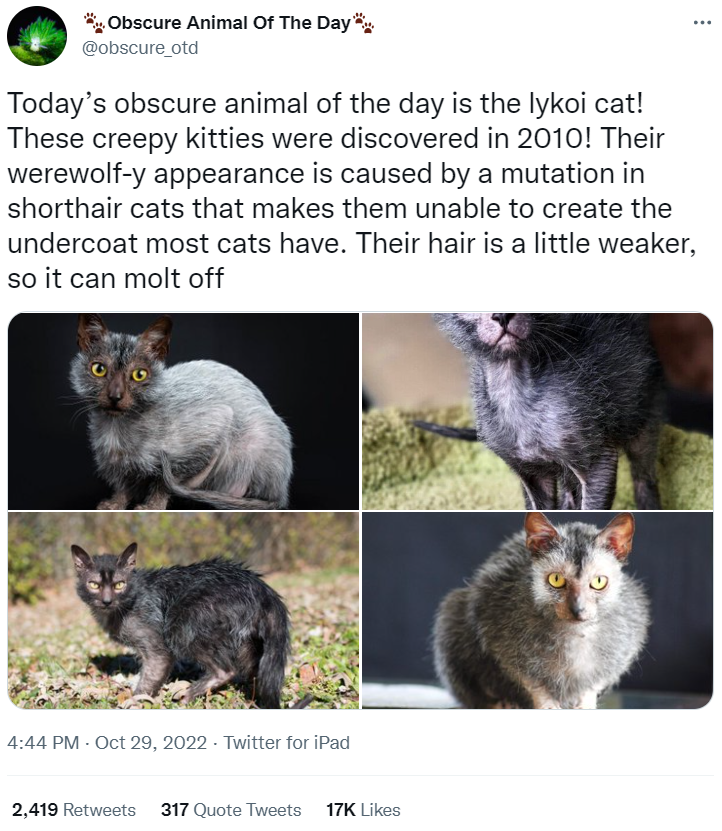Open the top-left grey lykoi cat photo
722x831 pixels.
tap(183, 411)
